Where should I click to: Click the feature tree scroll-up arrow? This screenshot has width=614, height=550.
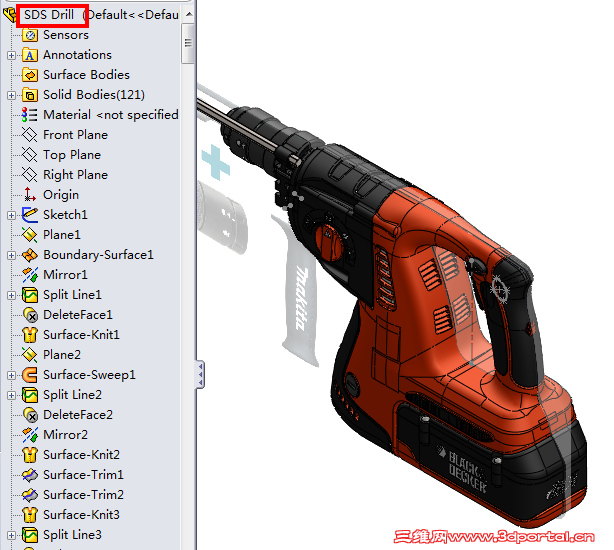pyautogui.click(x=189, y=14)
